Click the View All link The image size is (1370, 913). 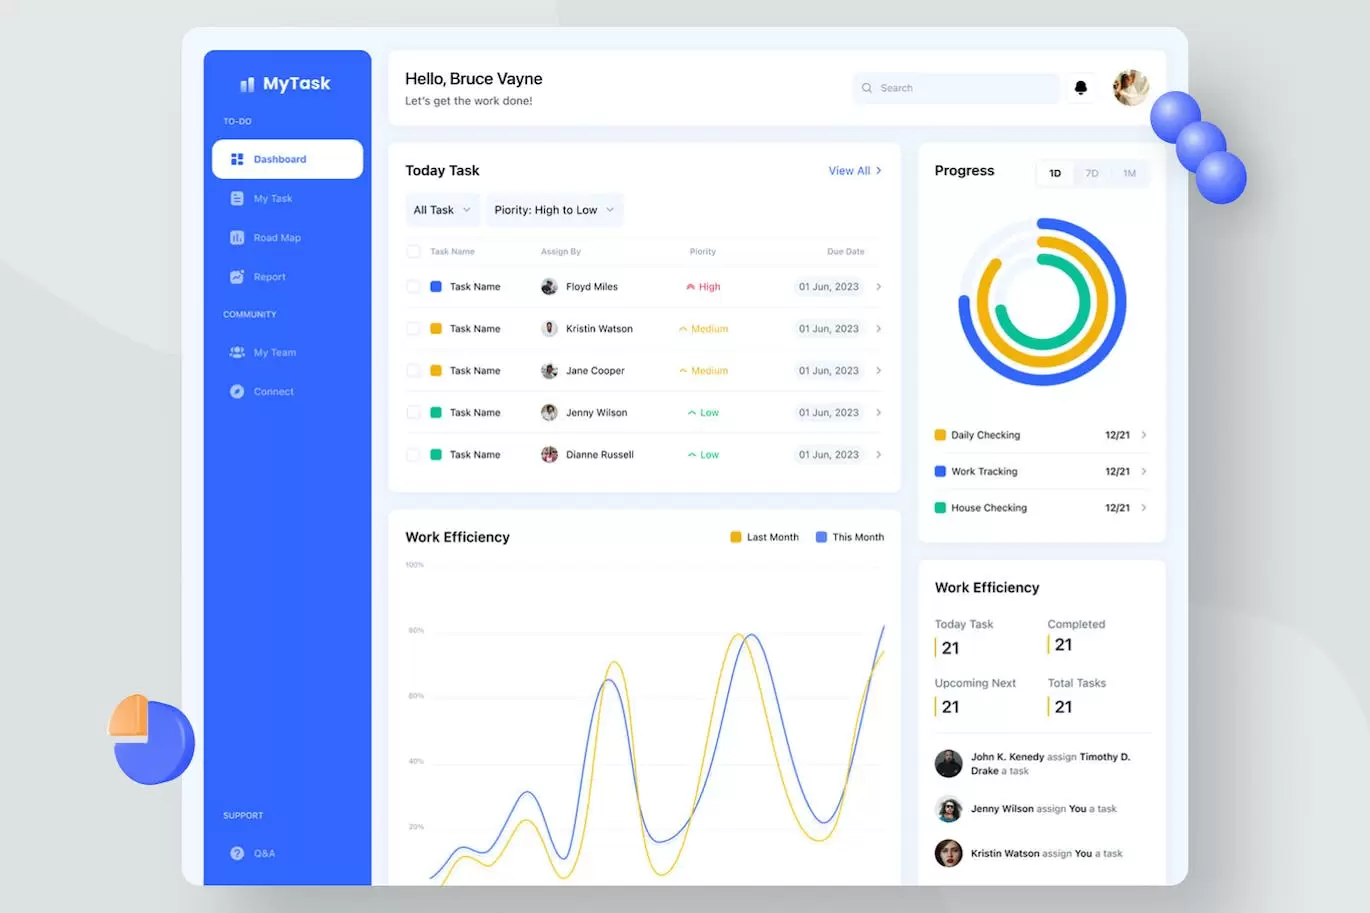pos(855,171)
